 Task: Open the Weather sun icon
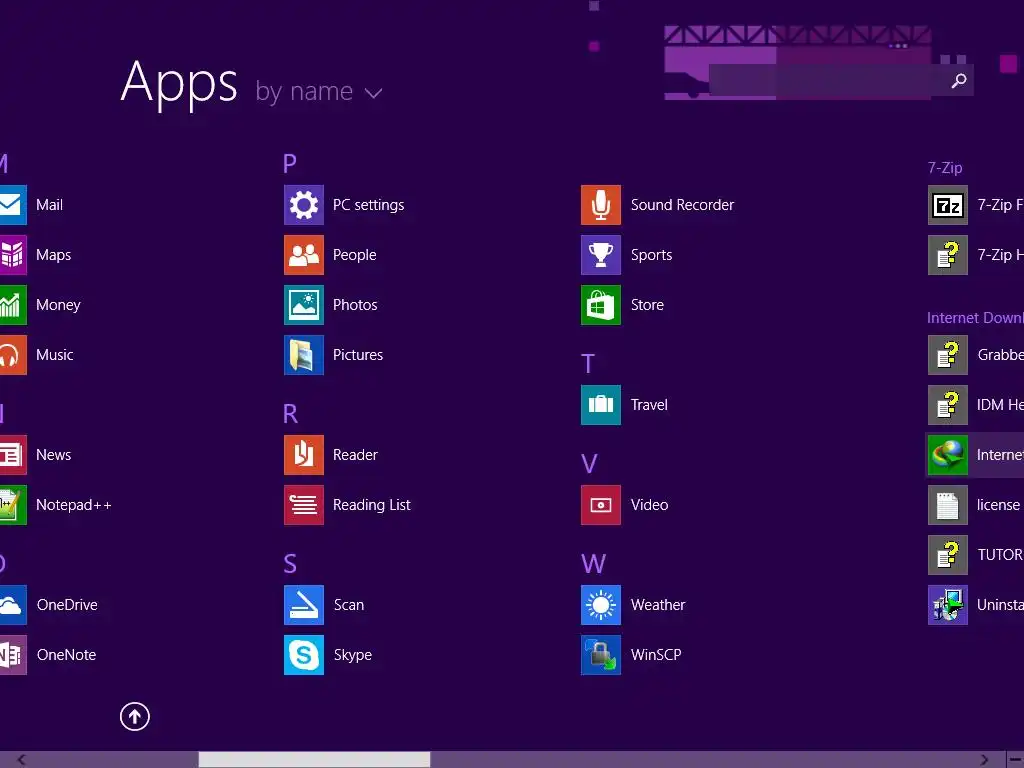(x=601, y=605)
